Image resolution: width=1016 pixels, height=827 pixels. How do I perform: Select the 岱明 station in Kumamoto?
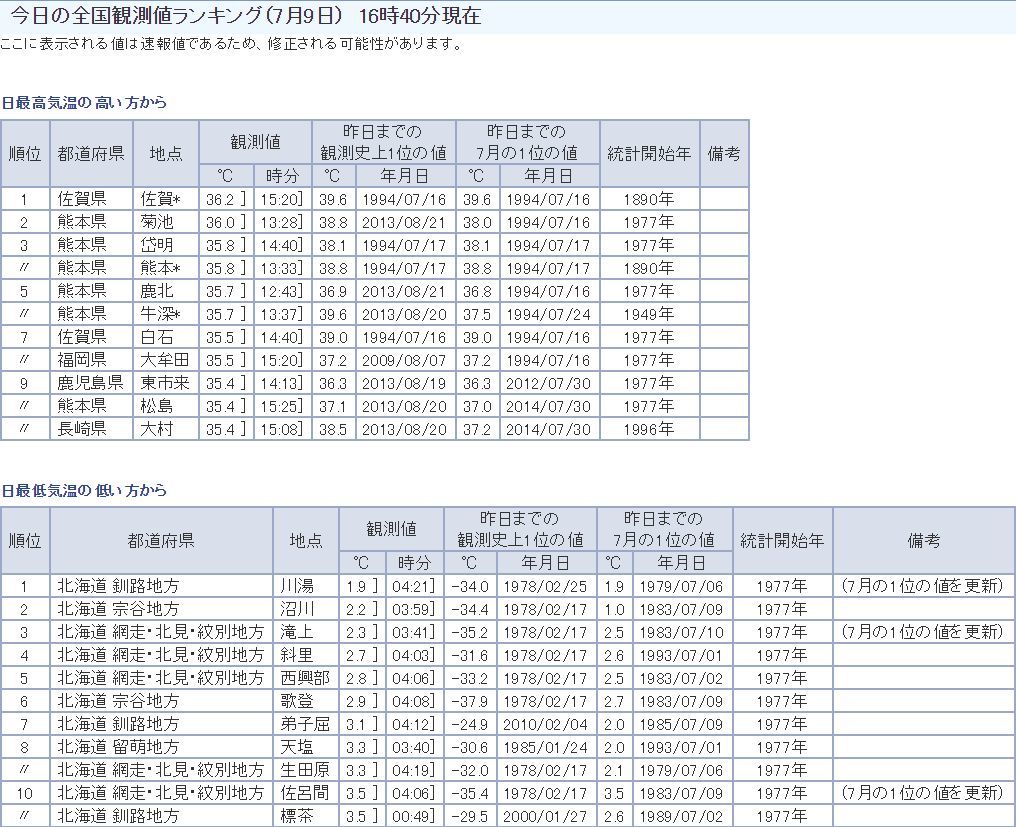point(157,245)
